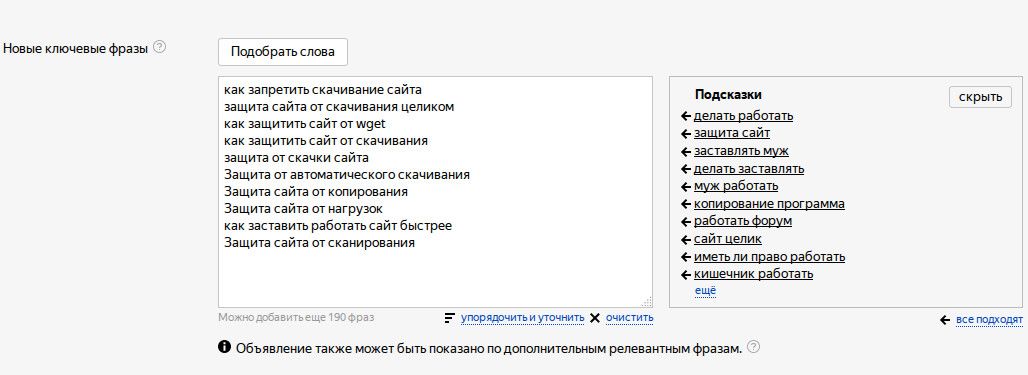Screen dimensions: 1028x375
Task: Click the textarea resize grip corner
Action: pyautogui.click(x=646, y=302)
